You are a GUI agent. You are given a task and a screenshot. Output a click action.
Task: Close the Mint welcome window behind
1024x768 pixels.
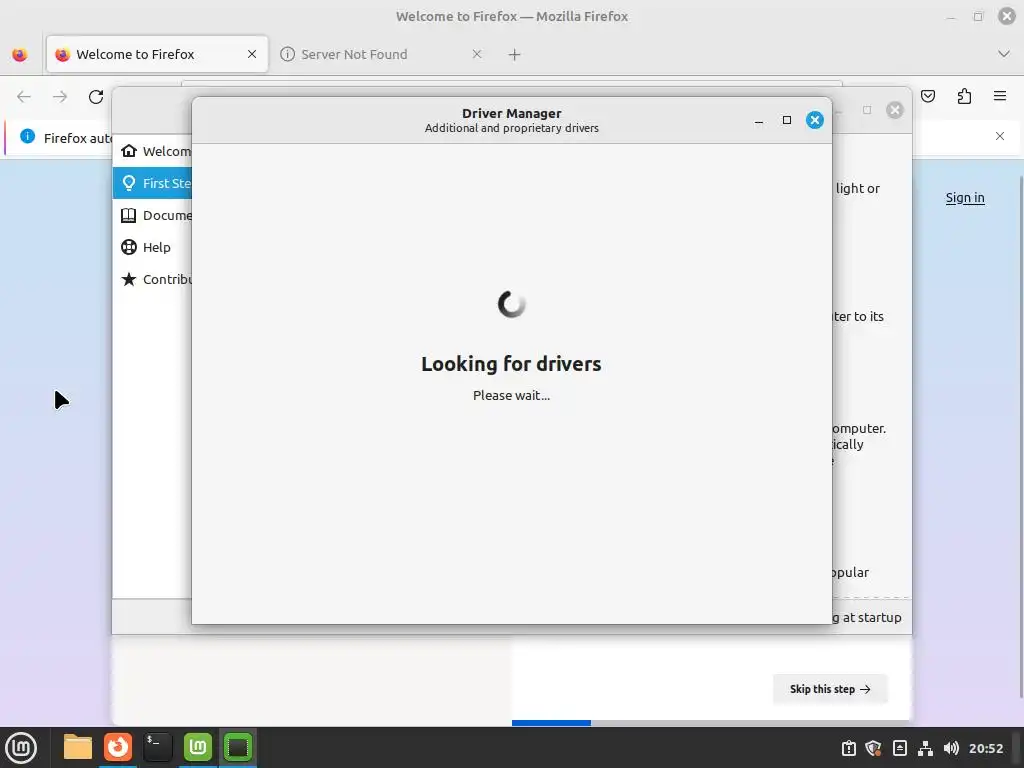click(895, 110)
